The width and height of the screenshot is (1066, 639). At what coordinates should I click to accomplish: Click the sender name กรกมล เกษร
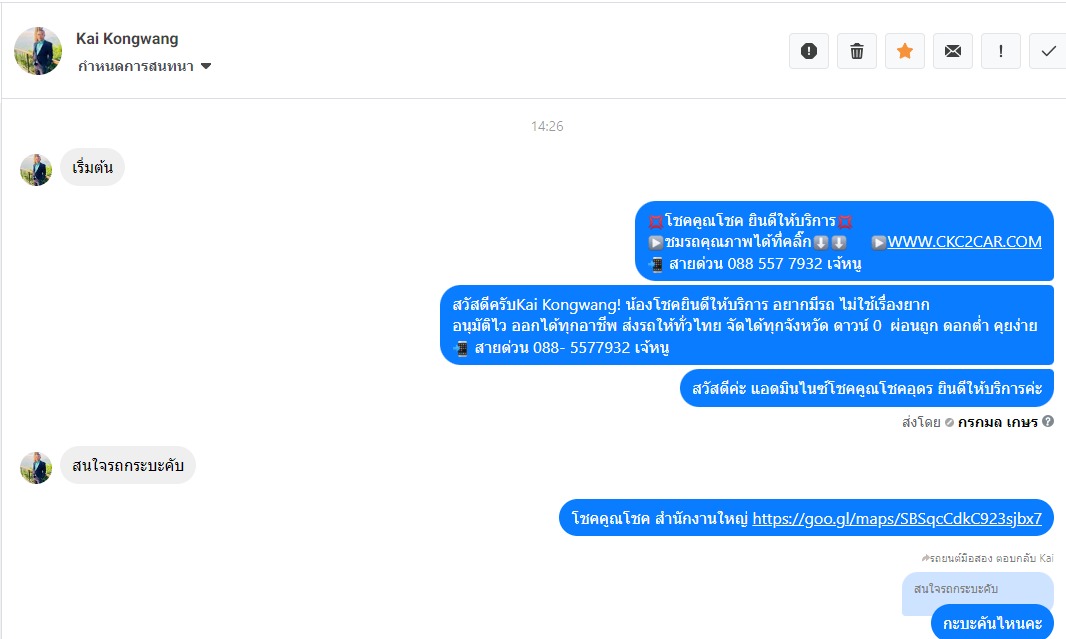pos(997,422)
